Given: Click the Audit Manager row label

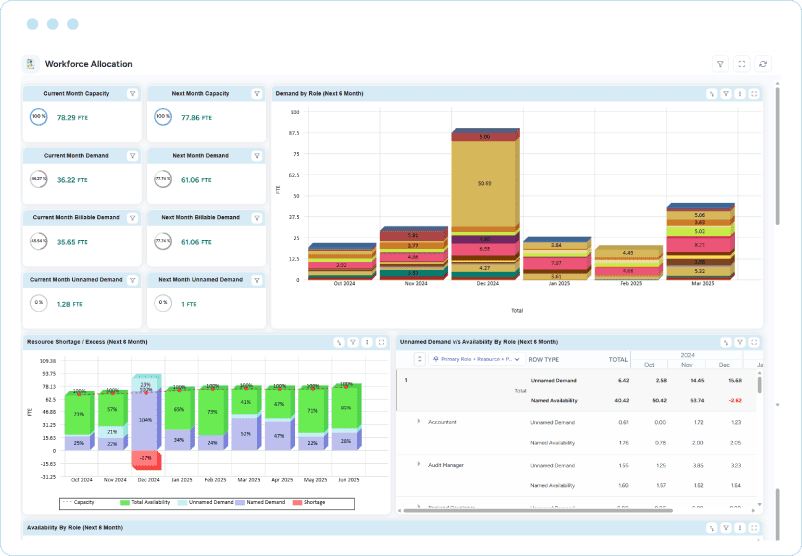Looking at the screenshot, I should tap(445, 465).
